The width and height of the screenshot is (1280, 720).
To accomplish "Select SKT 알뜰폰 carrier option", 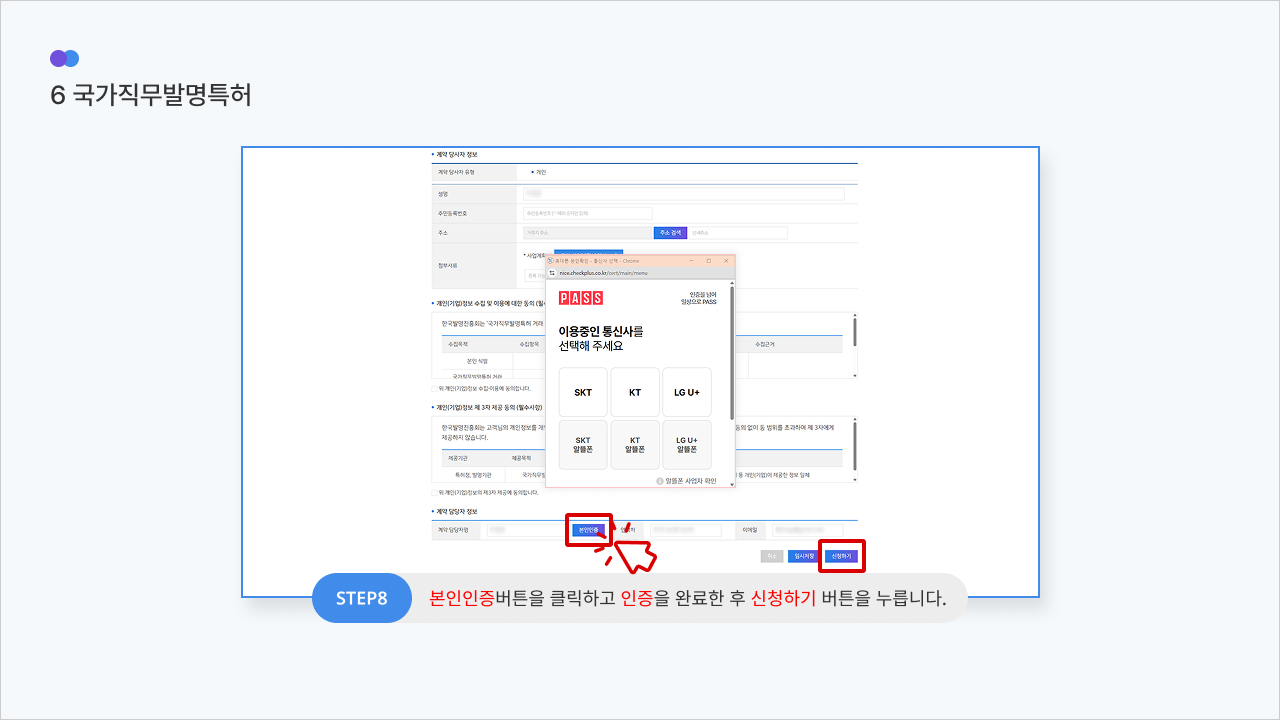I will click(583, 445).
